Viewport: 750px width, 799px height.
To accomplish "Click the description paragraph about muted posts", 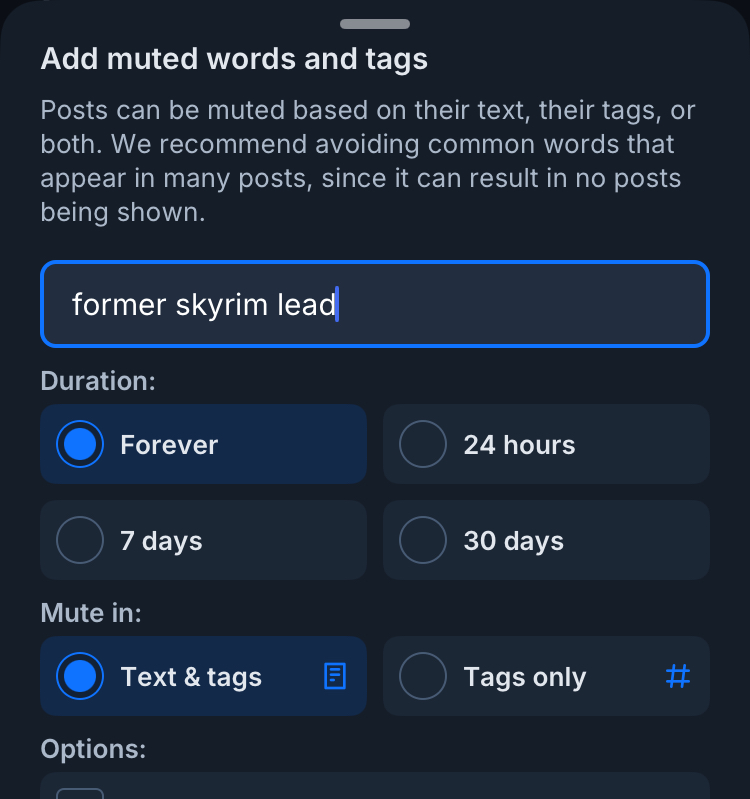I will pyautogui.click(x=368, y=162).
